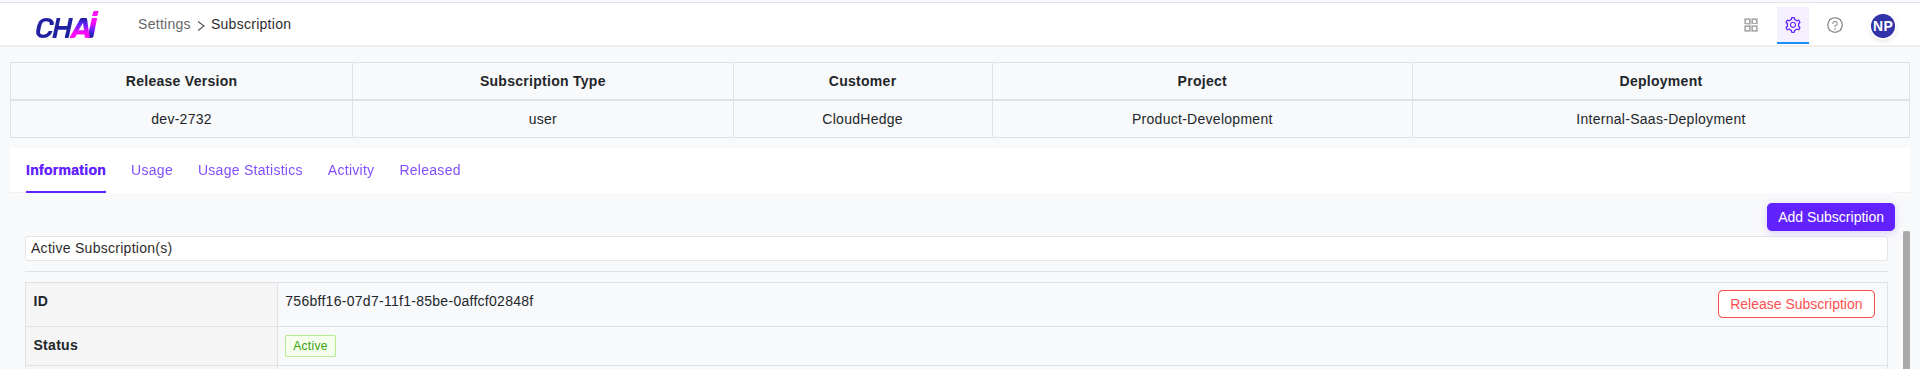
Task: Open the Released tab
Action: [x=430, y=170]
